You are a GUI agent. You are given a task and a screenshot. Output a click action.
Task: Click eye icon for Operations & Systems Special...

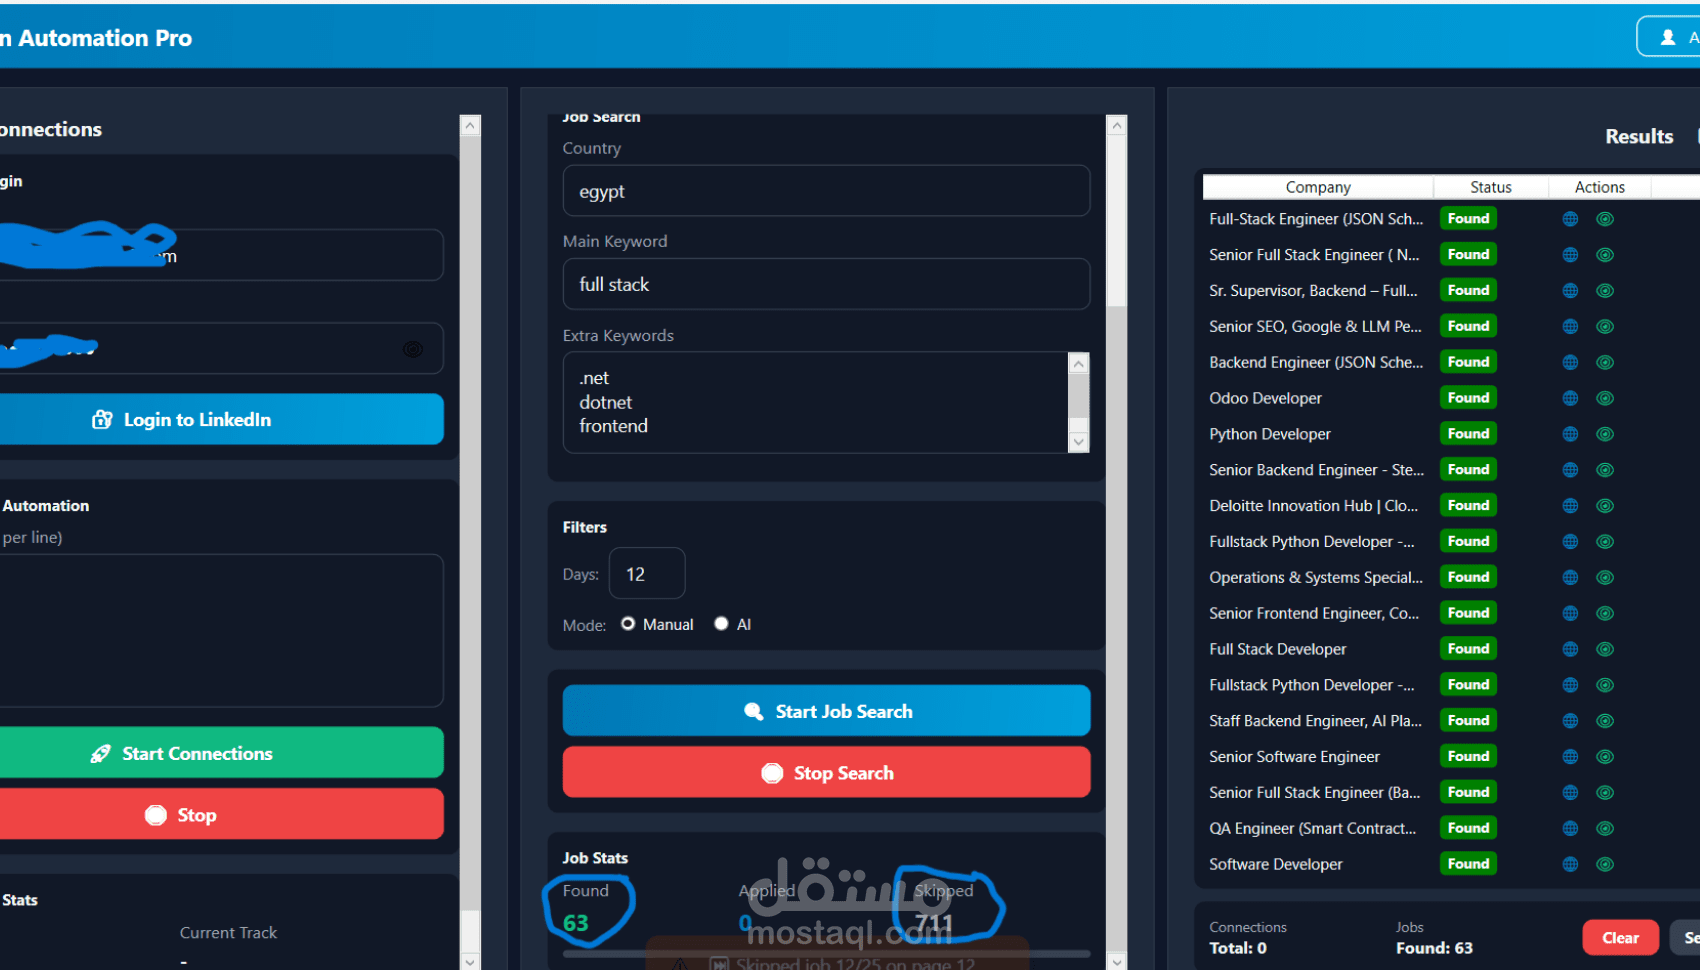point(1605,578)
